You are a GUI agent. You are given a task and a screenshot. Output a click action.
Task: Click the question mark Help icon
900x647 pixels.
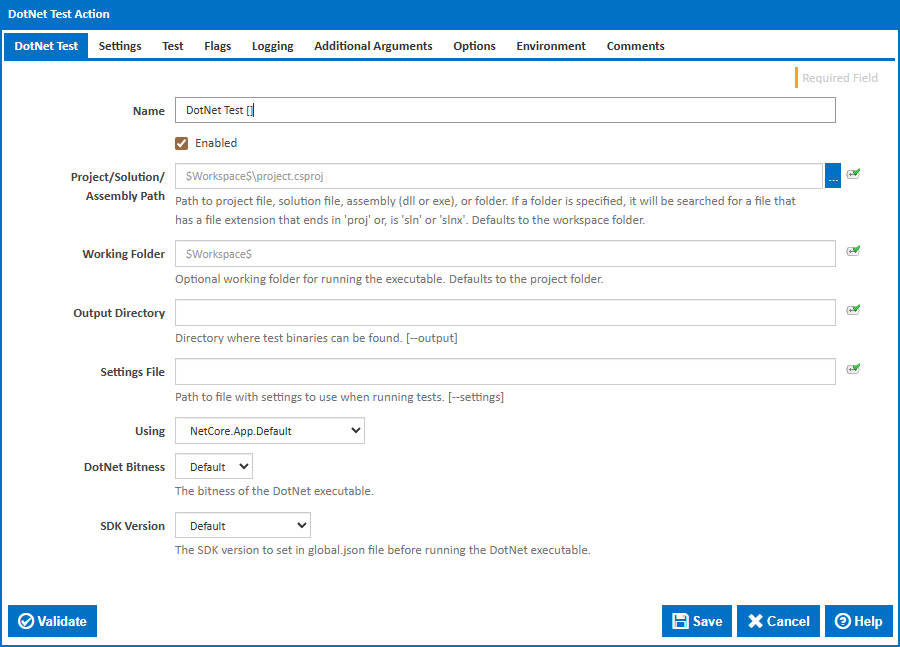point(845,621)
